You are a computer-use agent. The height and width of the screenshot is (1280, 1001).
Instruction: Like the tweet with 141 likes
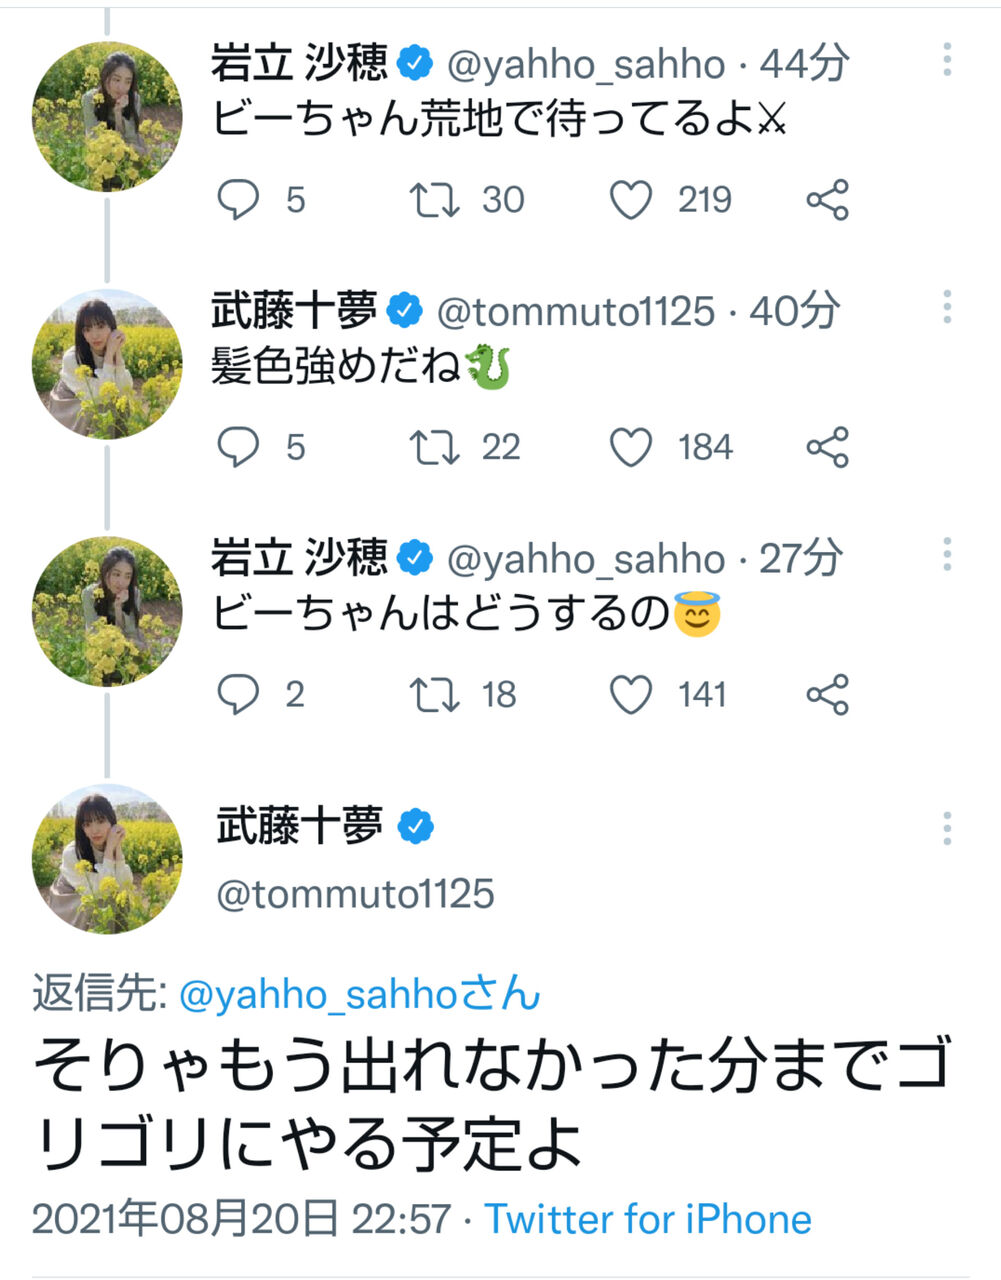point(631,694)
